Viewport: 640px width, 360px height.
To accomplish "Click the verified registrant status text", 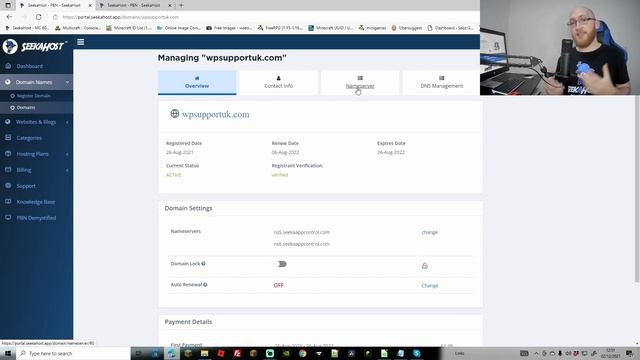I will 280,175.
